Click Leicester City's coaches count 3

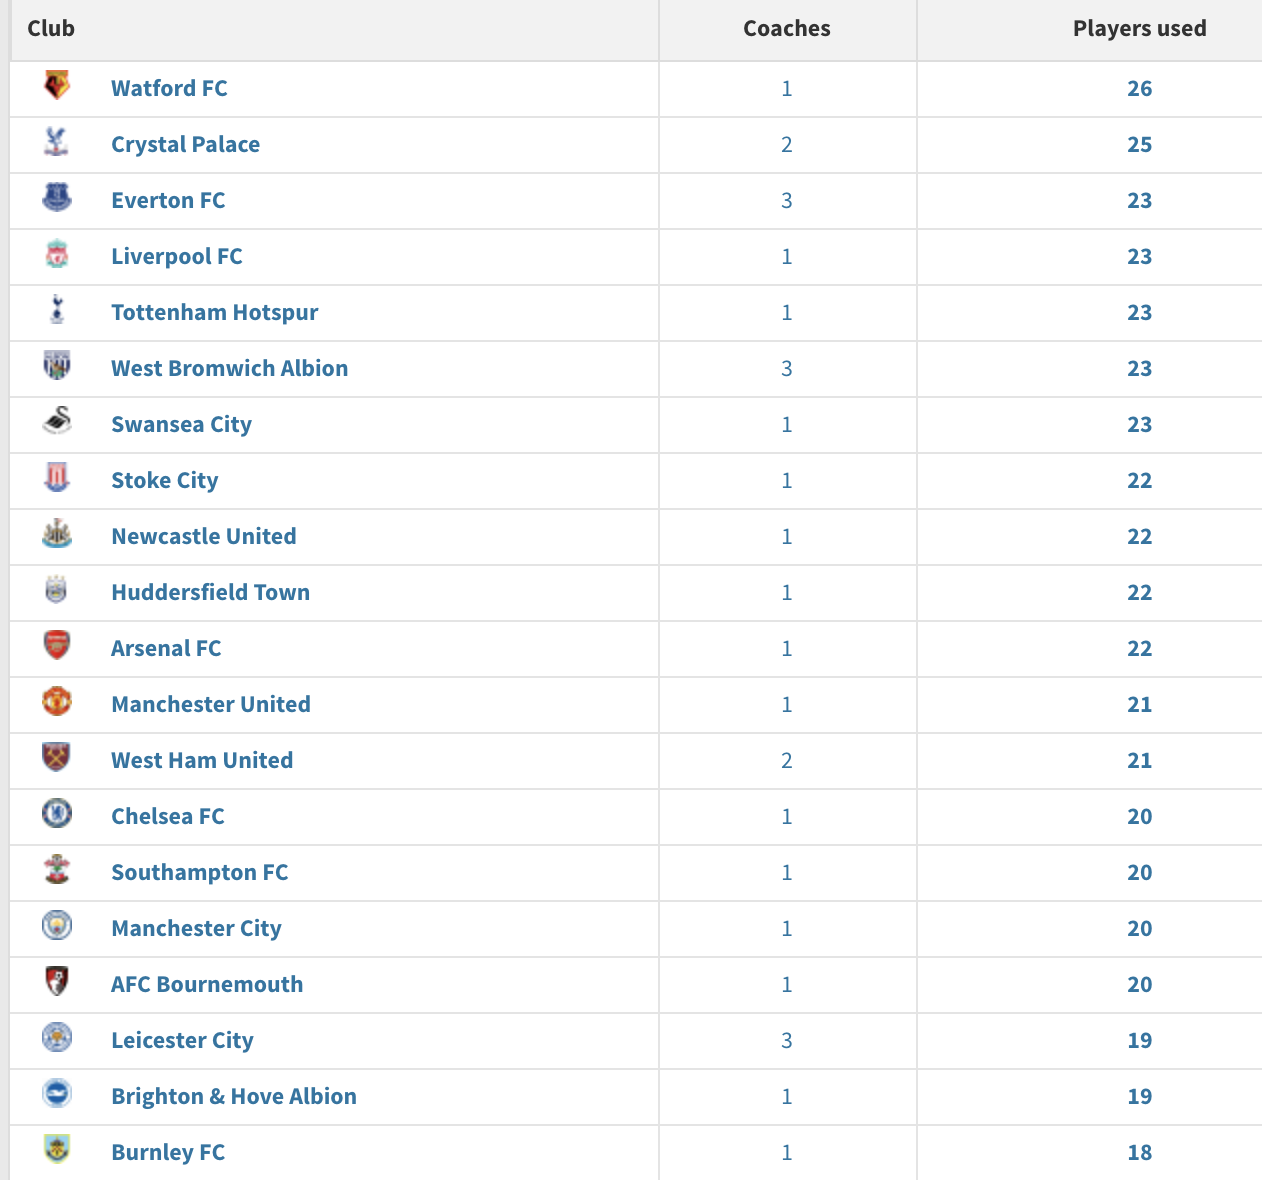click(787, 1040)
